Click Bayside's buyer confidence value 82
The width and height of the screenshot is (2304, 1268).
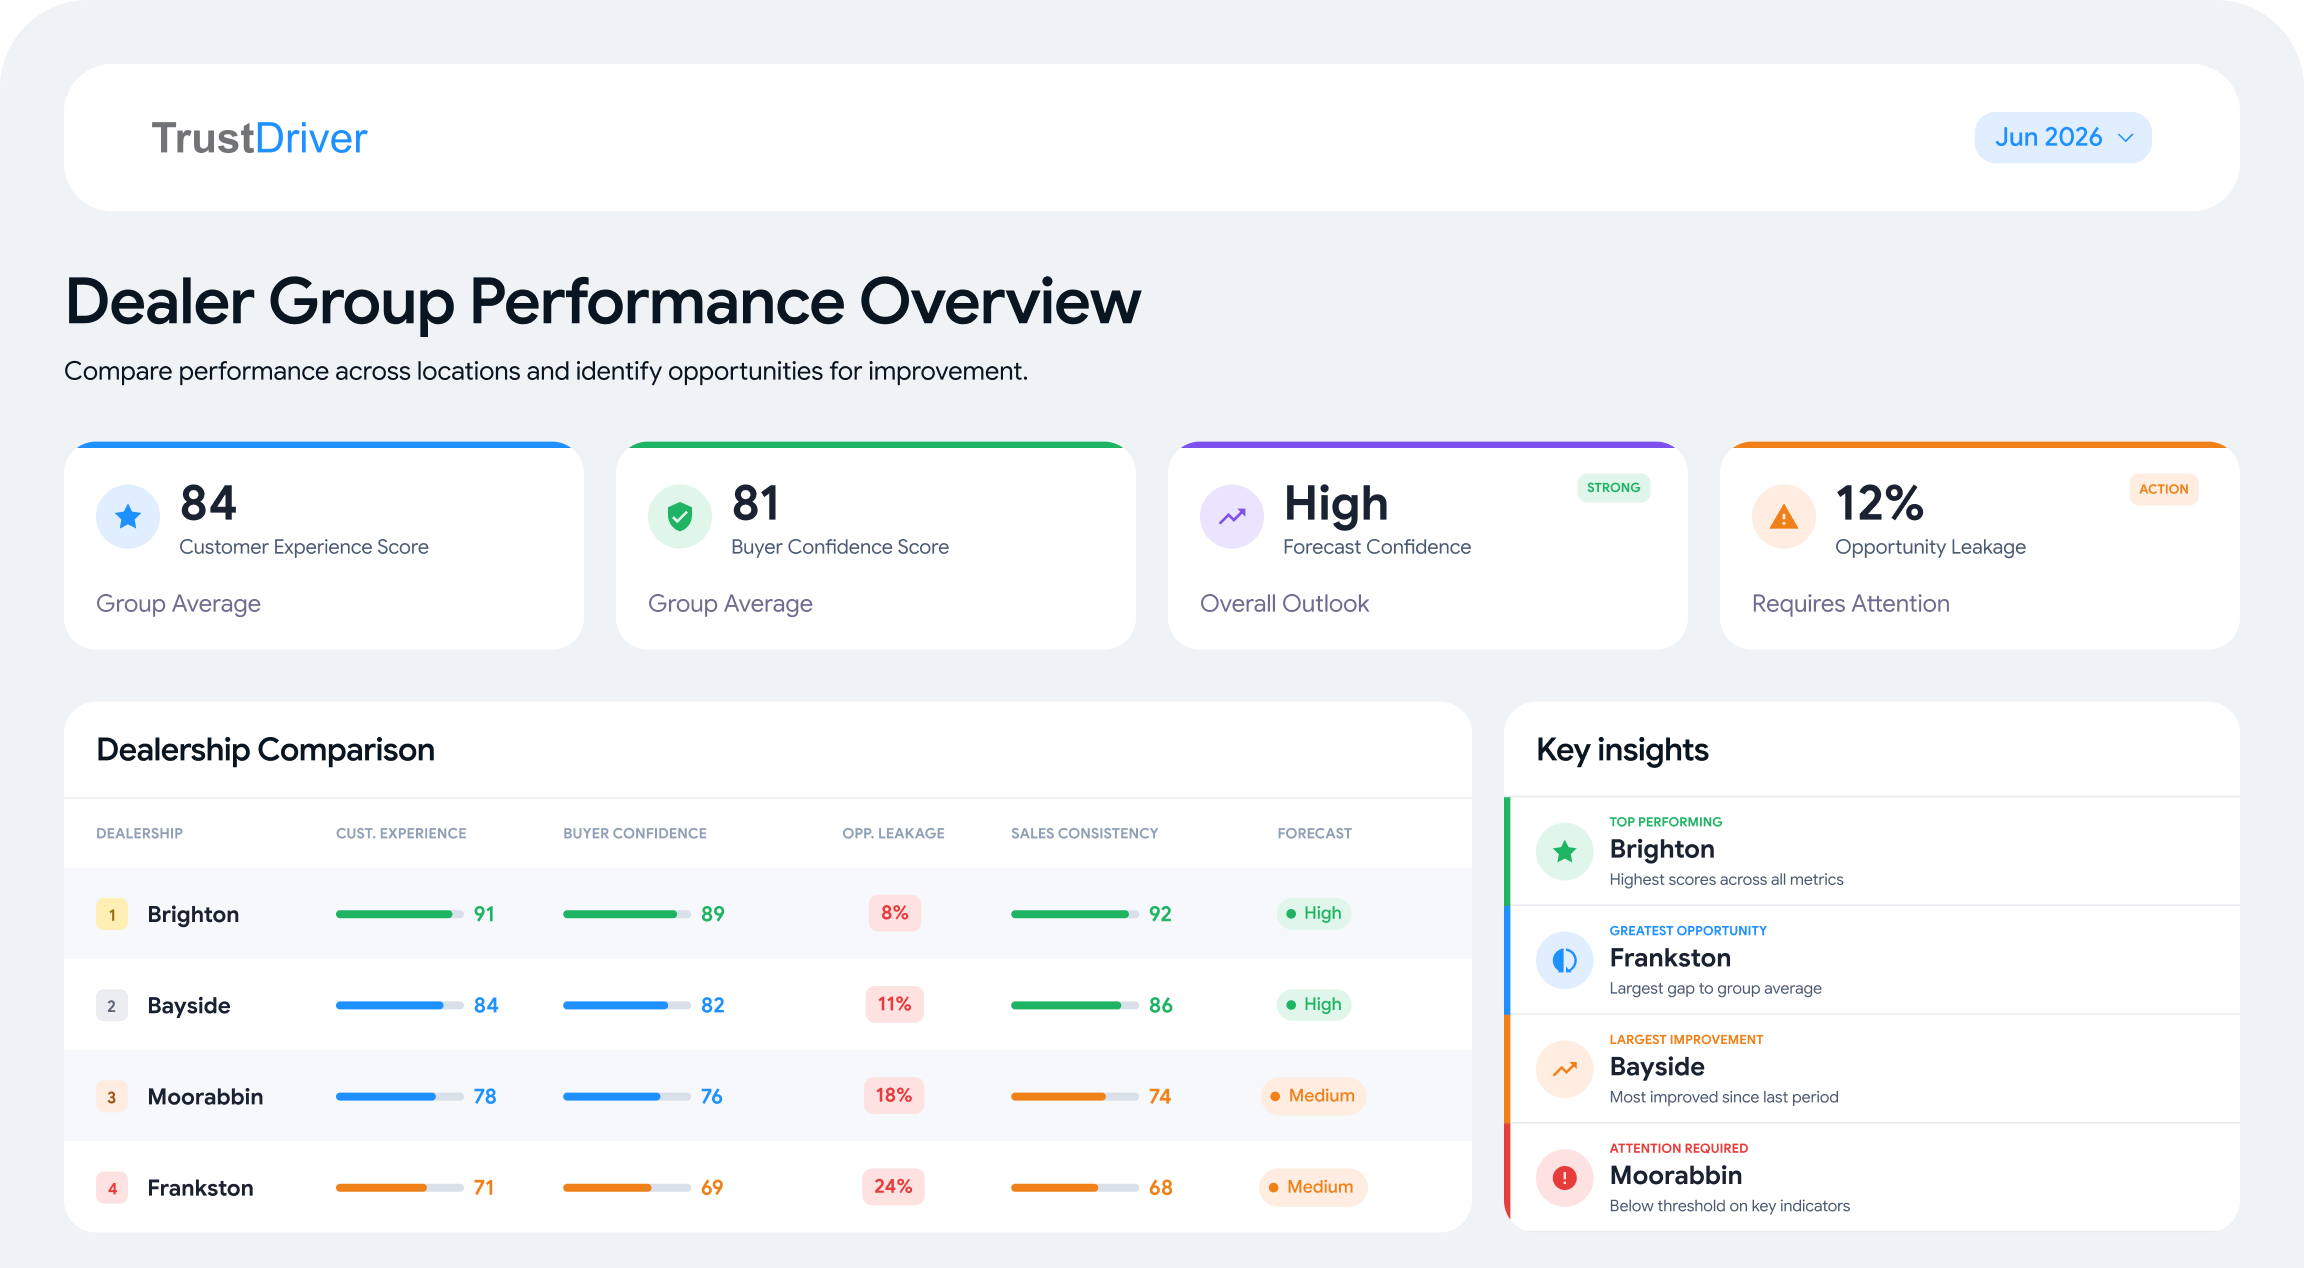(x=713, y=1005)
